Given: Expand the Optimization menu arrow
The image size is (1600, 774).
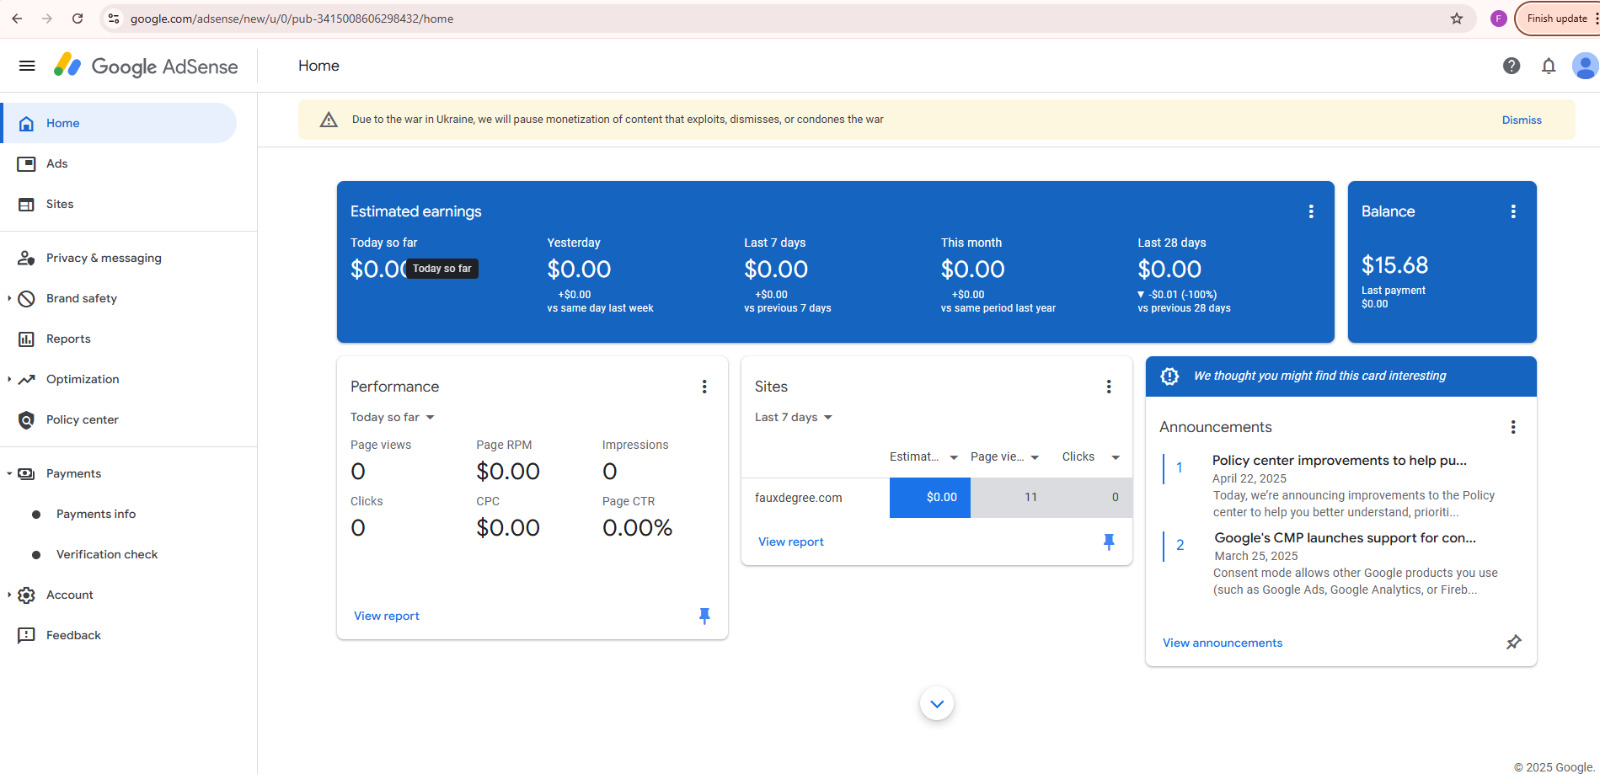Looking at the screenshot, I should tap(9, 379).
